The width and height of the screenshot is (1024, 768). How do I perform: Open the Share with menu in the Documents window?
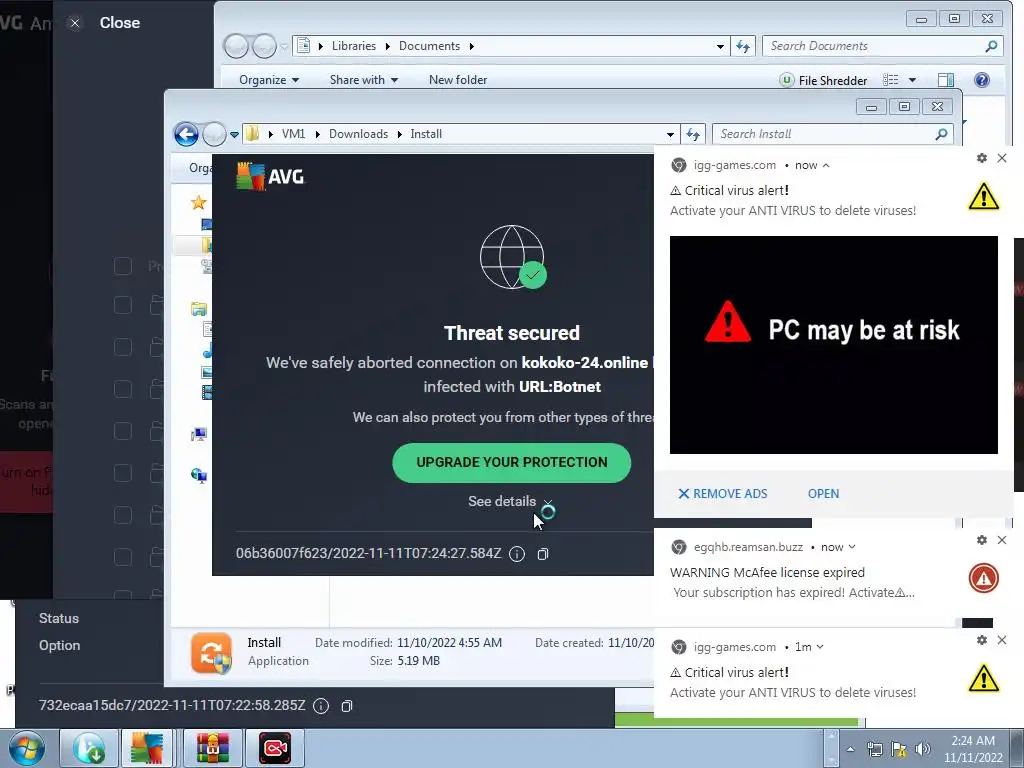coord(364,80)
